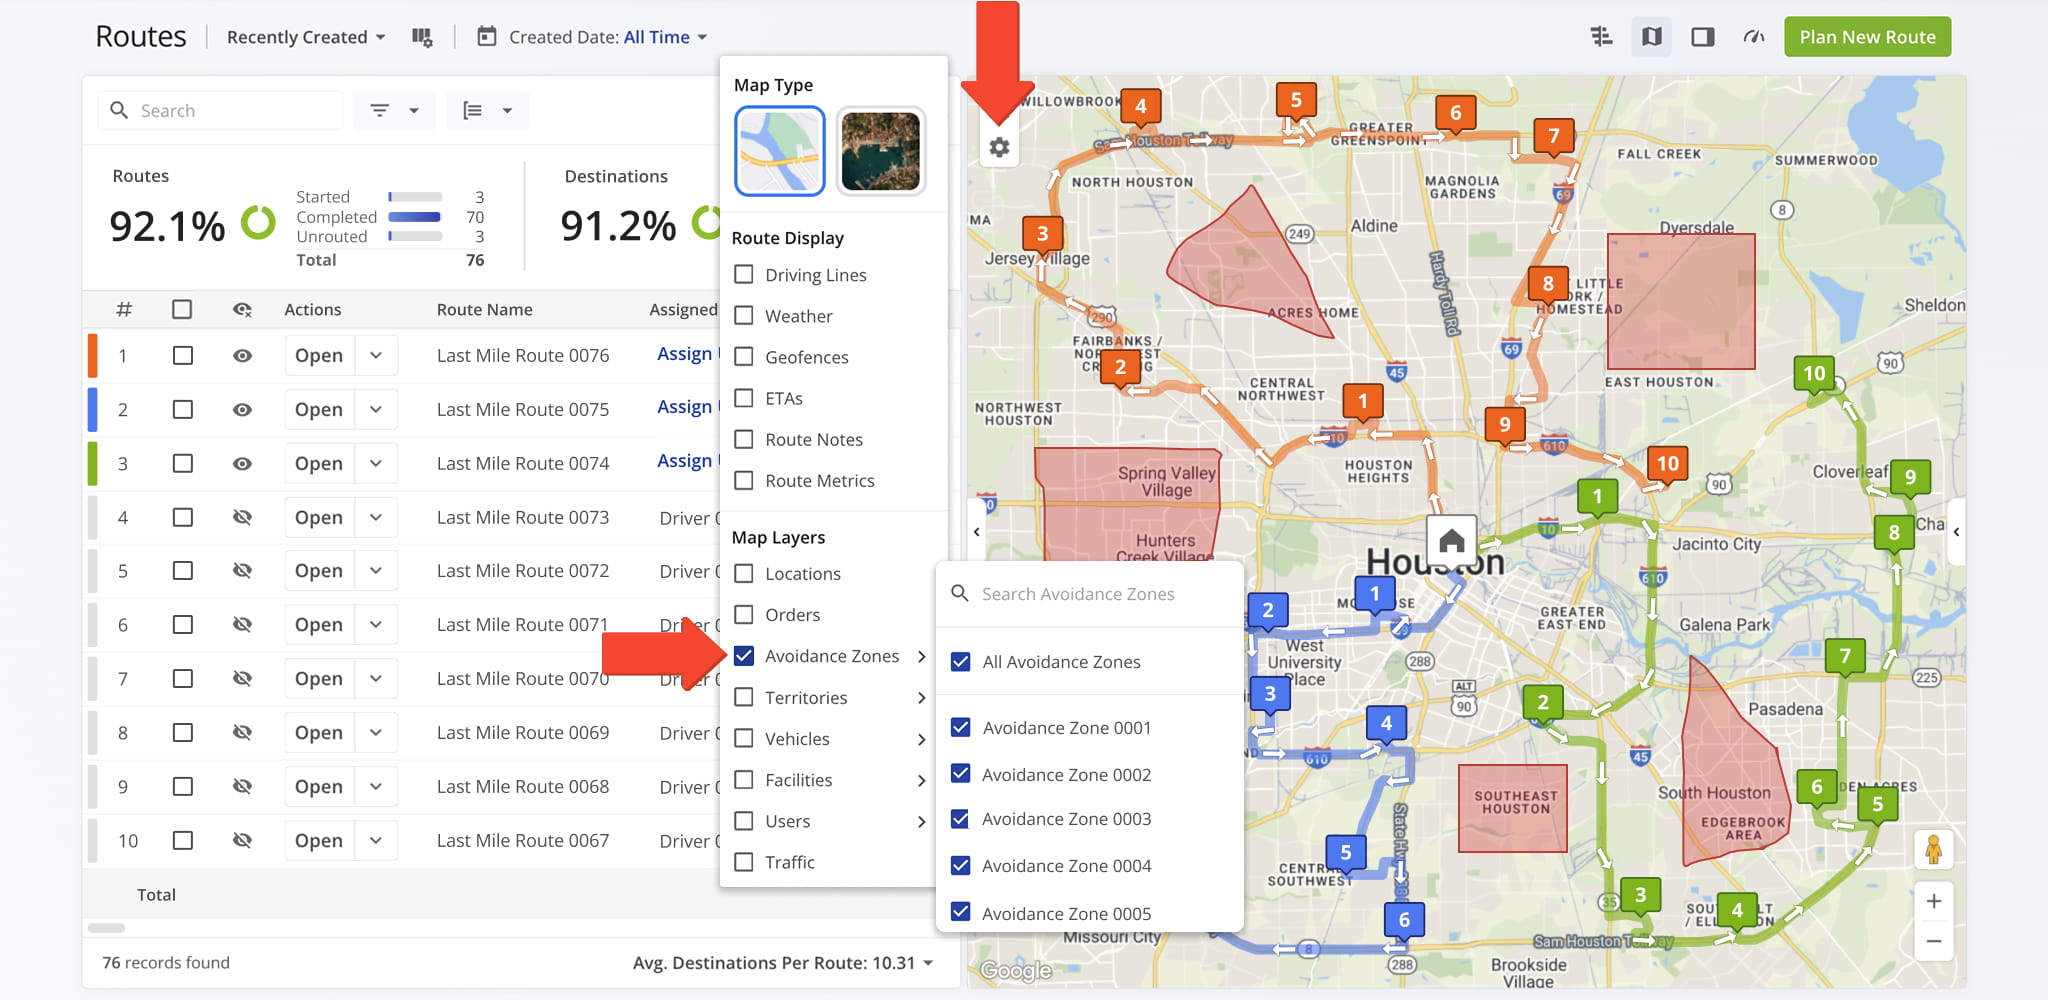
Task: Toggle visibility of Last Mile Route 0076
Action: [x=242, y=356]
